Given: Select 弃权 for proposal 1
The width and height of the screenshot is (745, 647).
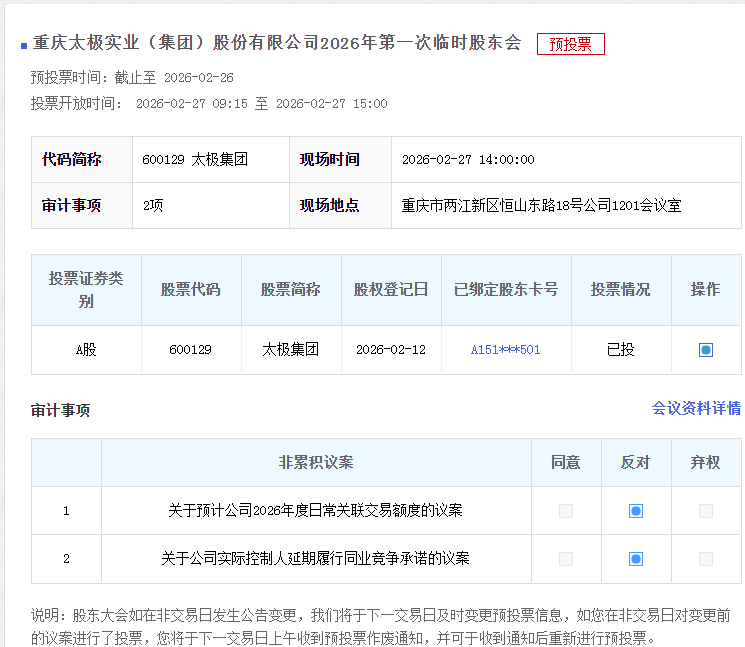Looking at the screenshot, I should [x=706, y=511].
